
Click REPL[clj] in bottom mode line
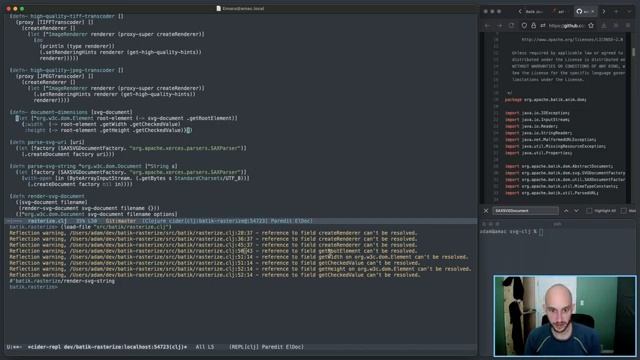coord(244,347)
